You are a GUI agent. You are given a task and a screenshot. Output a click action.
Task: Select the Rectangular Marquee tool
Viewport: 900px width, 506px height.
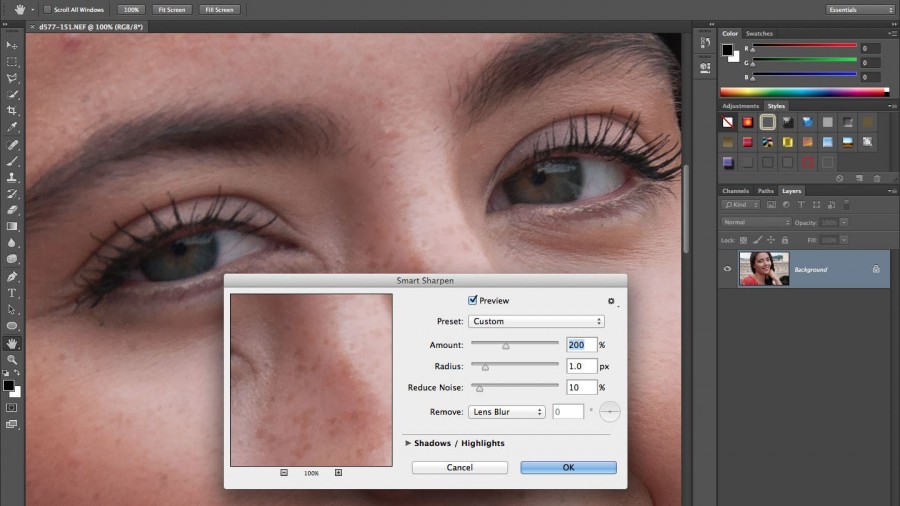[x=11, y=61]
